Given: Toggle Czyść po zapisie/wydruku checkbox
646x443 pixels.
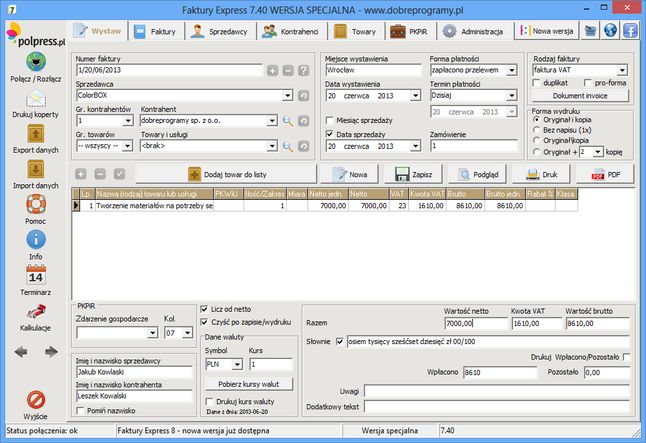Looking at the screenshot, I should coord(204,322).
